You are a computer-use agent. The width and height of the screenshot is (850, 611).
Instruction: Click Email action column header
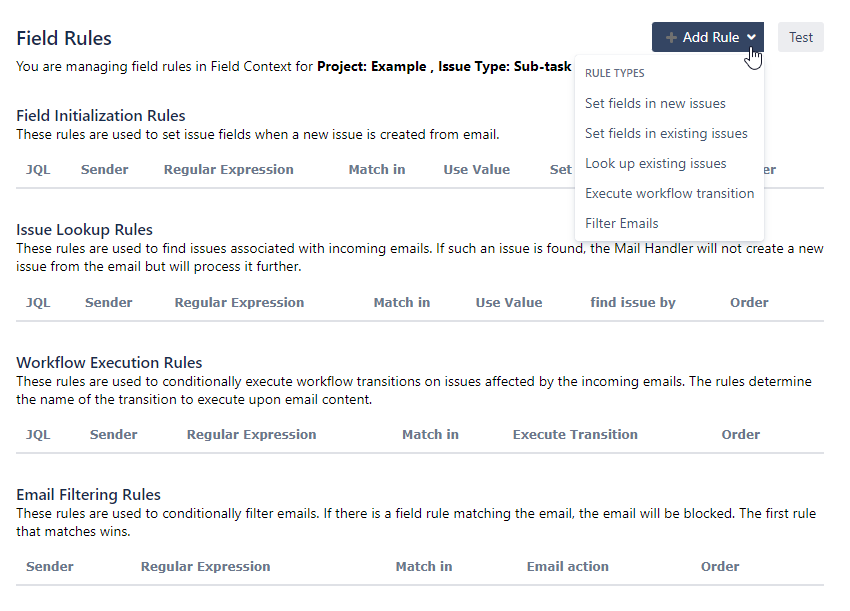click(568, 567)
